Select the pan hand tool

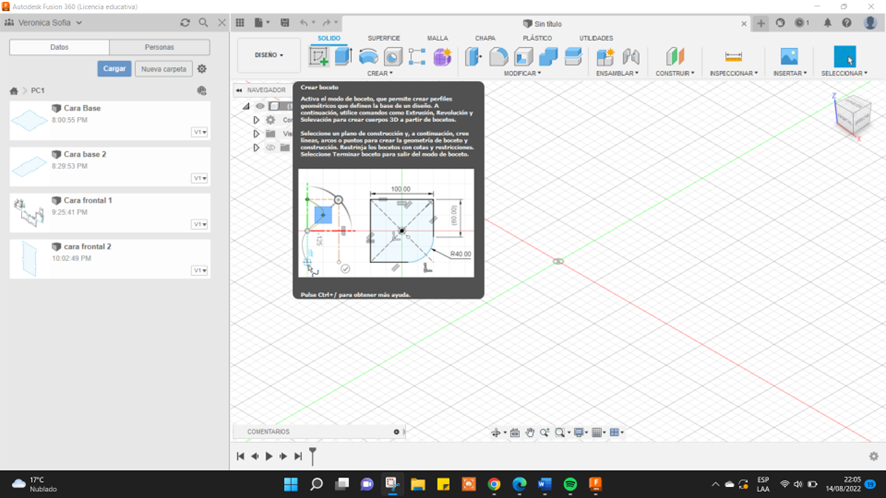(529, 432)
